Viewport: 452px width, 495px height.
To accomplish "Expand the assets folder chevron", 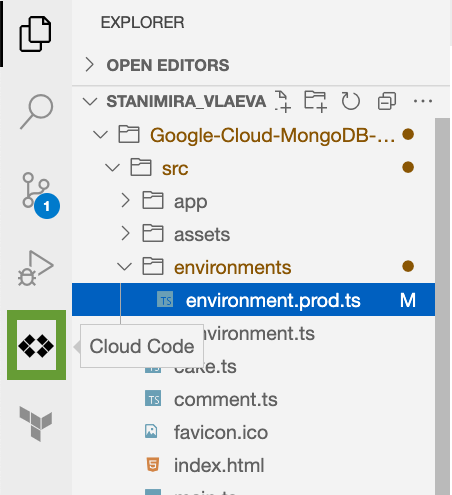I will 125,233.
